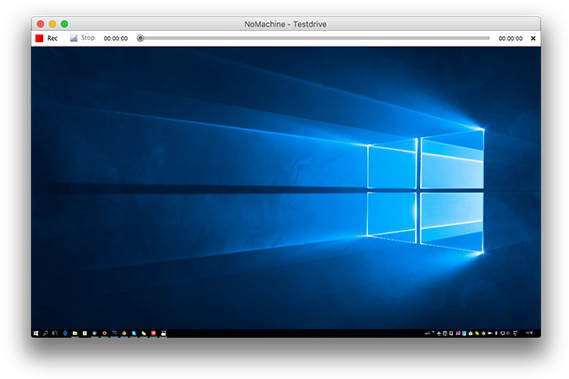Click the NoMachine - Testdrive title bar
The width and height of the screenshot is (569, 379).
coord(285,24)
